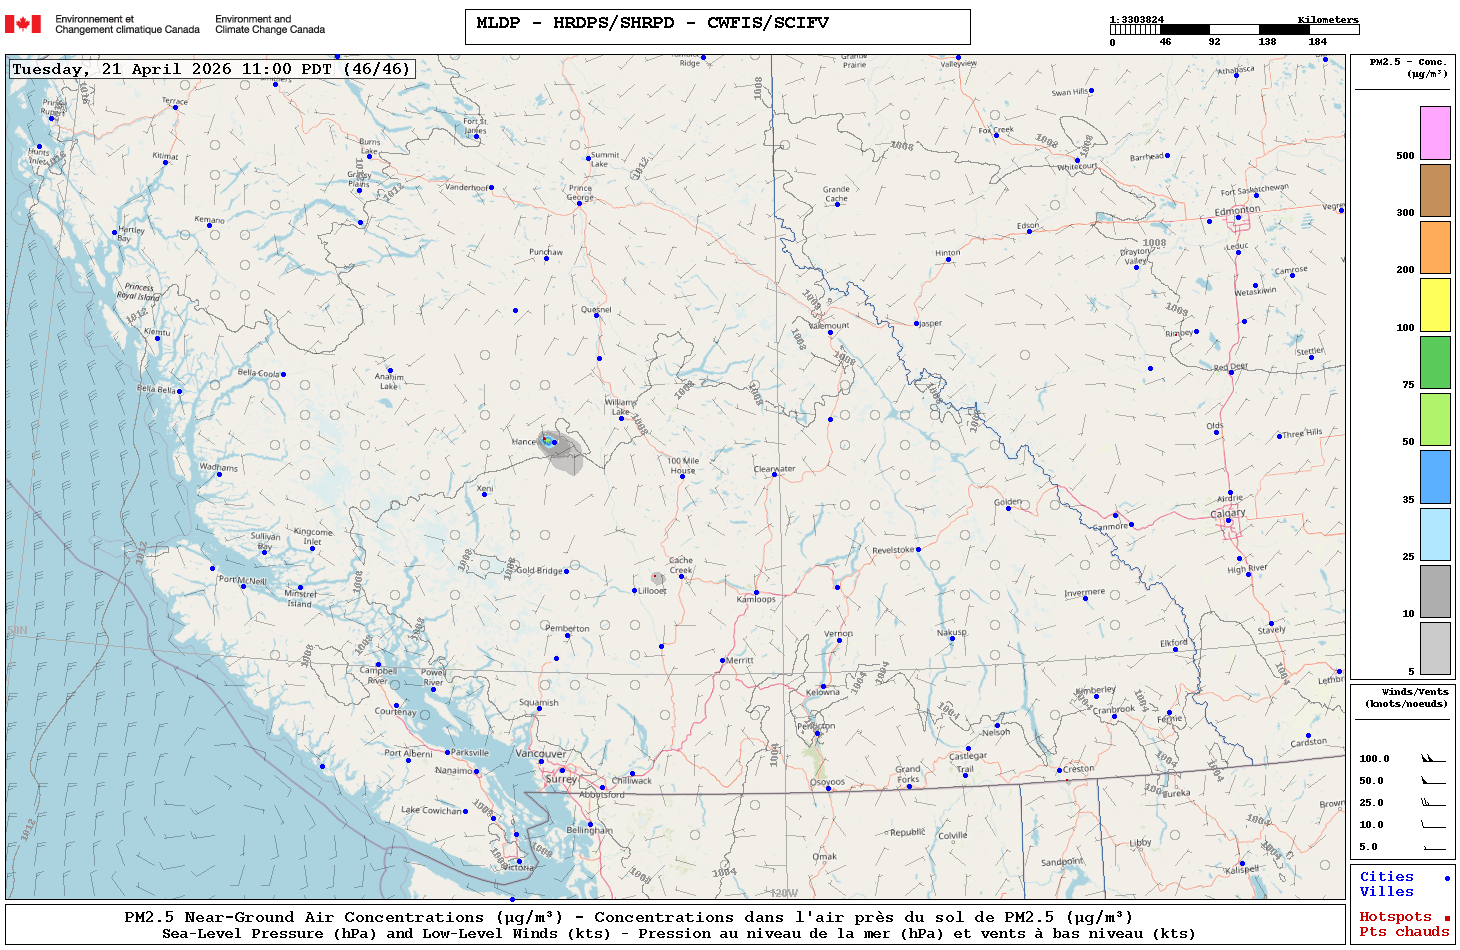The height and width of the screenshot is (950, 1460).
Task: Click the map timestamp label box
Action: pos(211,69)
